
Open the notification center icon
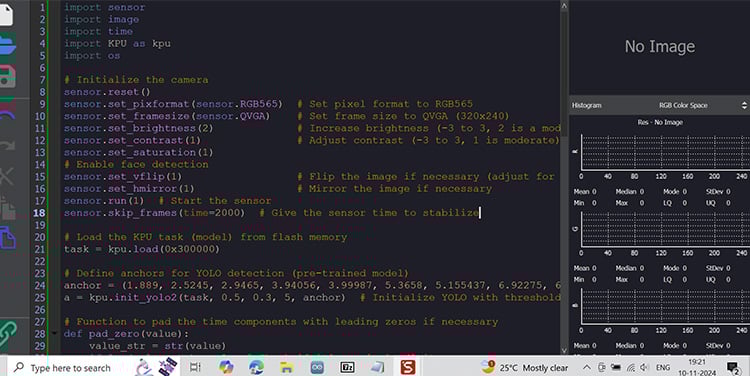pyautogui.click(x=733, y=367)
